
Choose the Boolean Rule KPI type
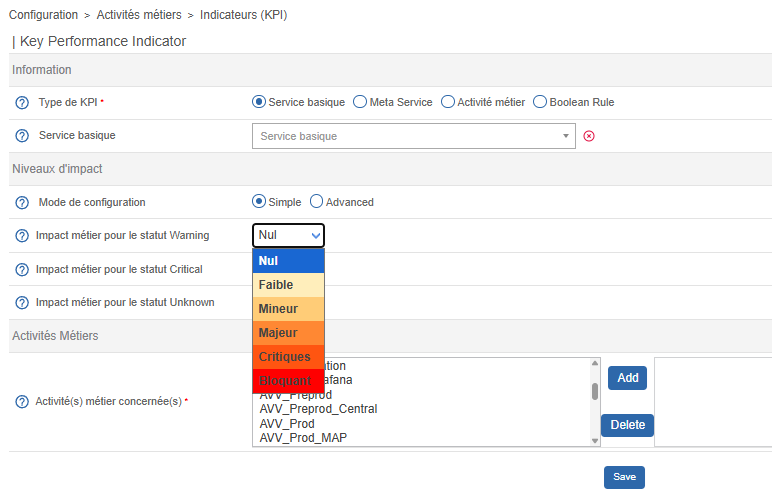click(x=540, y=102)
